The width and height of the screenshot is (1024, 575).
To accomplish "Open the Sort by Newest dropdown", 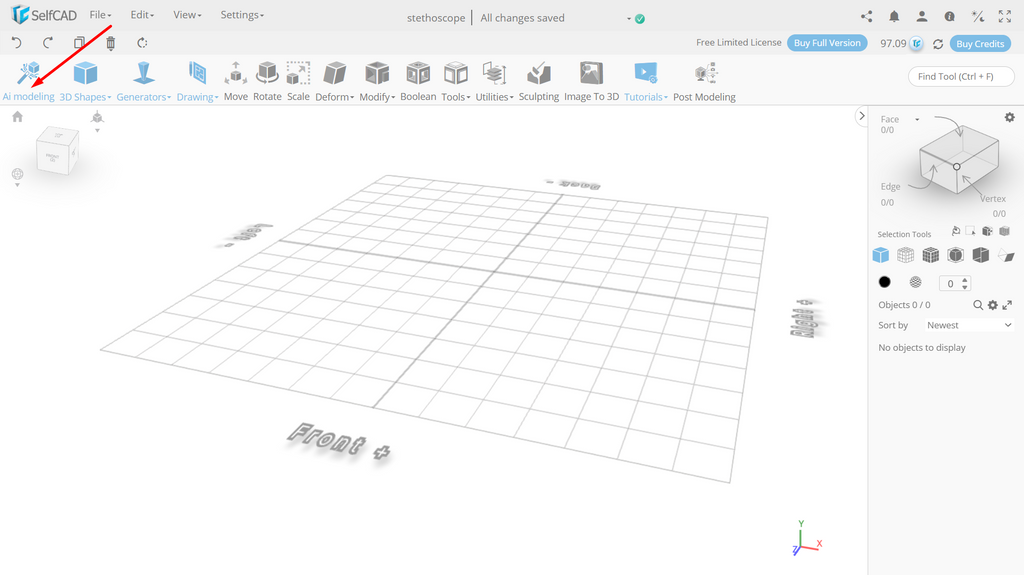I will (969, 325).
